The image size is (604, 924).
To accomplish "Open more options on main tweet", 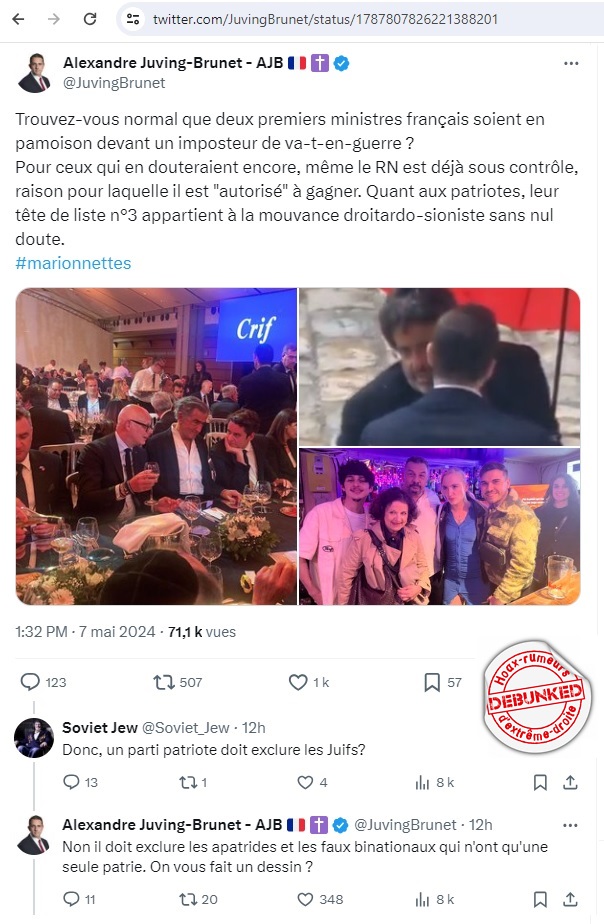I will pyautogui.click(x=571, y=63).
